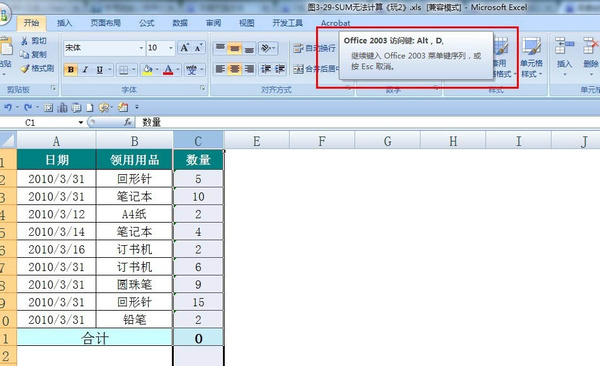
Task: Open the 开发工具 (Developer) tab
Action: pyautogui.click(x=287, y=23)
